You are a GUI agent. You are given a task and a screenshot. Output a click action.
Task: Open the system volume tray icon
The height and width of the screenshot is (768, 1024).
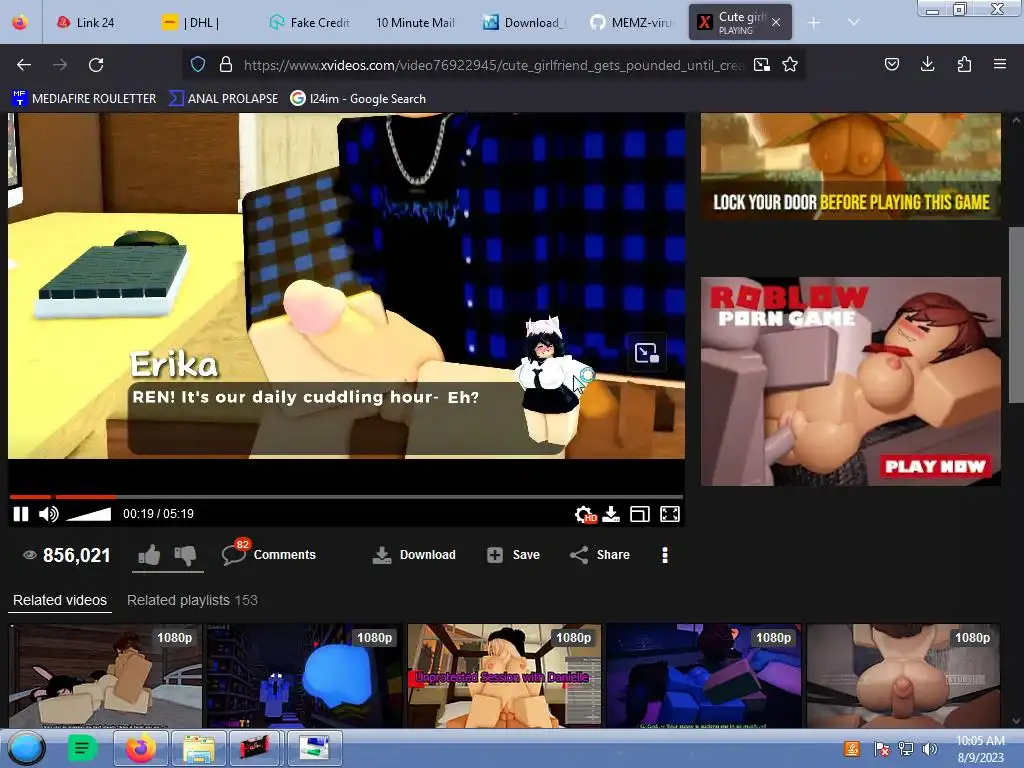(x=930, y=749)
